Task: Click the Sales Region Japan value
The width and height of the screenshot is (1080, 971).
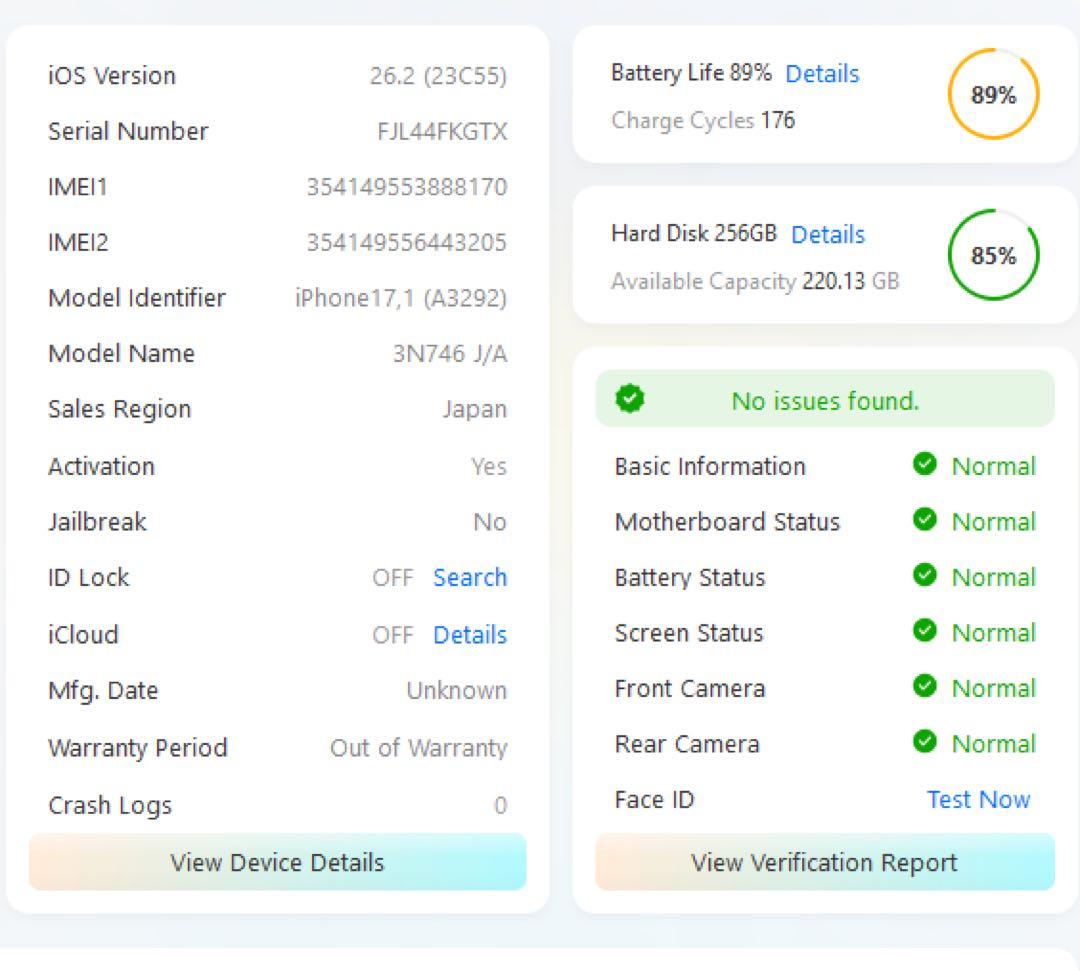Action: click(x=475, y=409)
